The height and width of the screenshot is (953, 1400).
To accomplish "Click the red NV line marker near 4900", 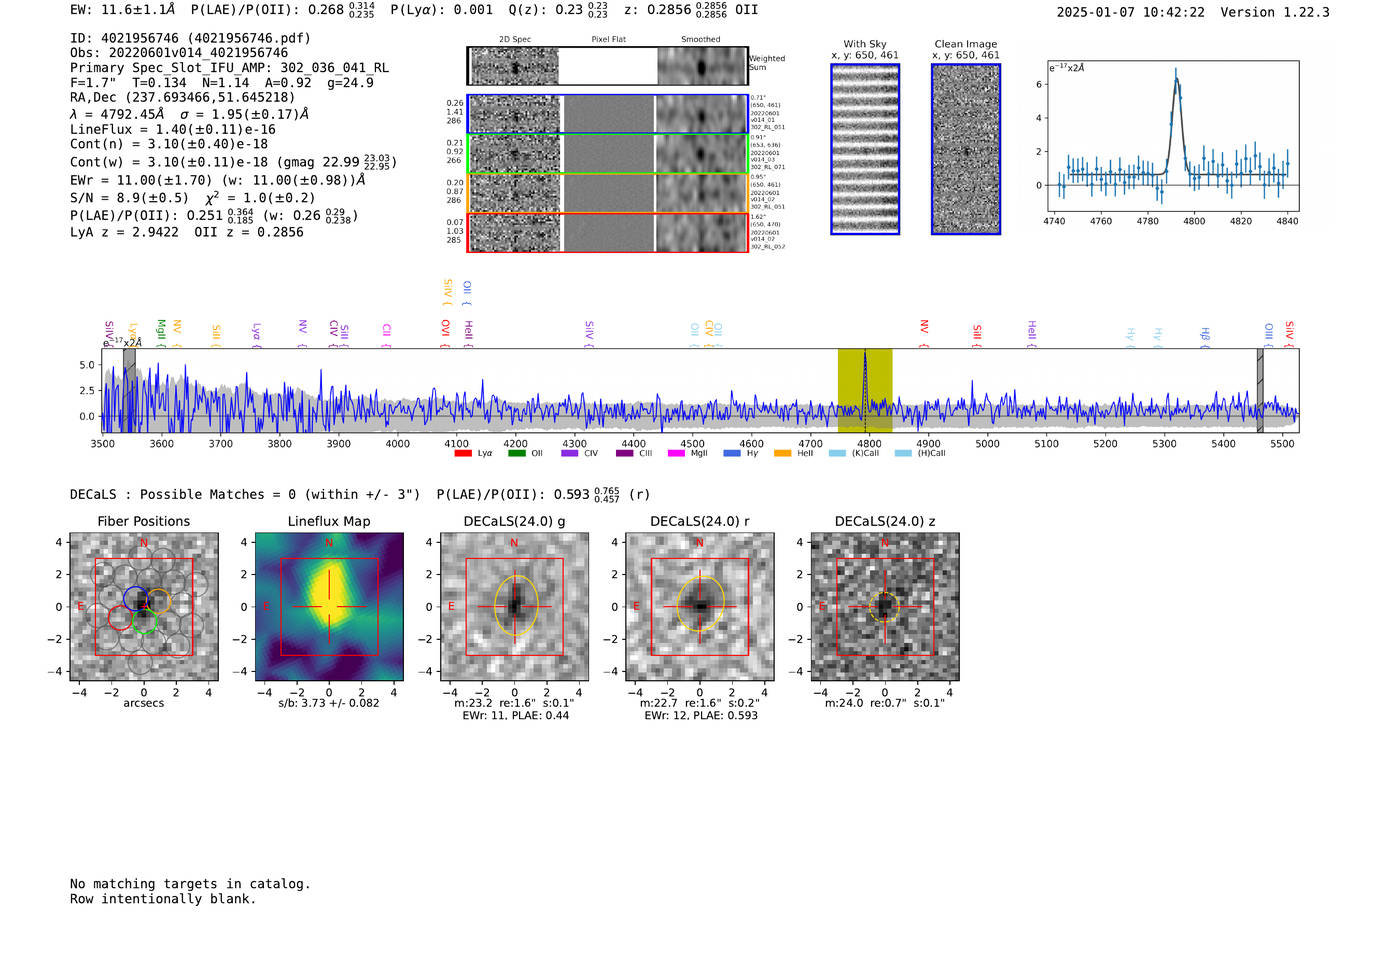I will [924, 333].
